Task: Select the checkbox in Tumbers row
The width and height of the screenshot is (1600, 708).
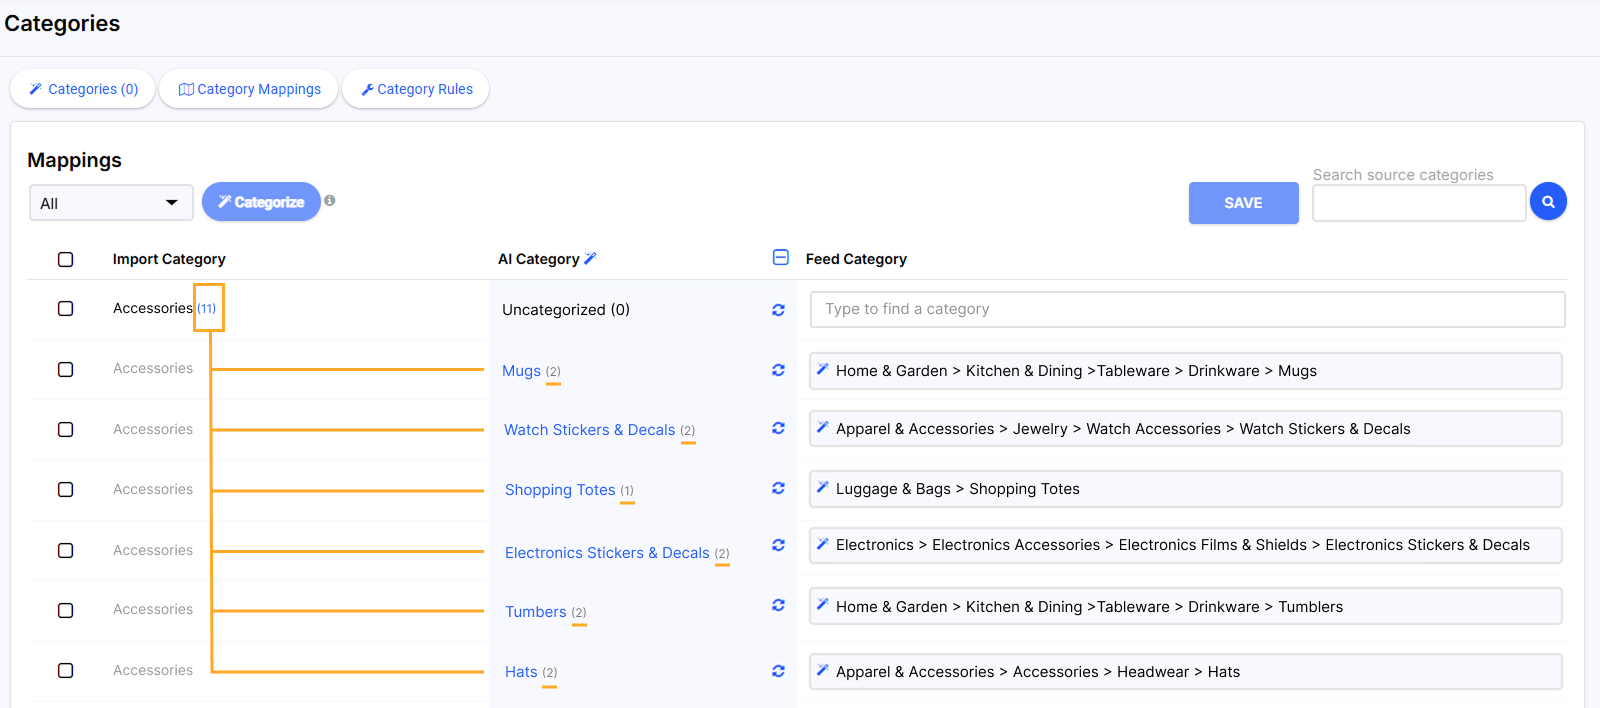Action: (66, 611)
